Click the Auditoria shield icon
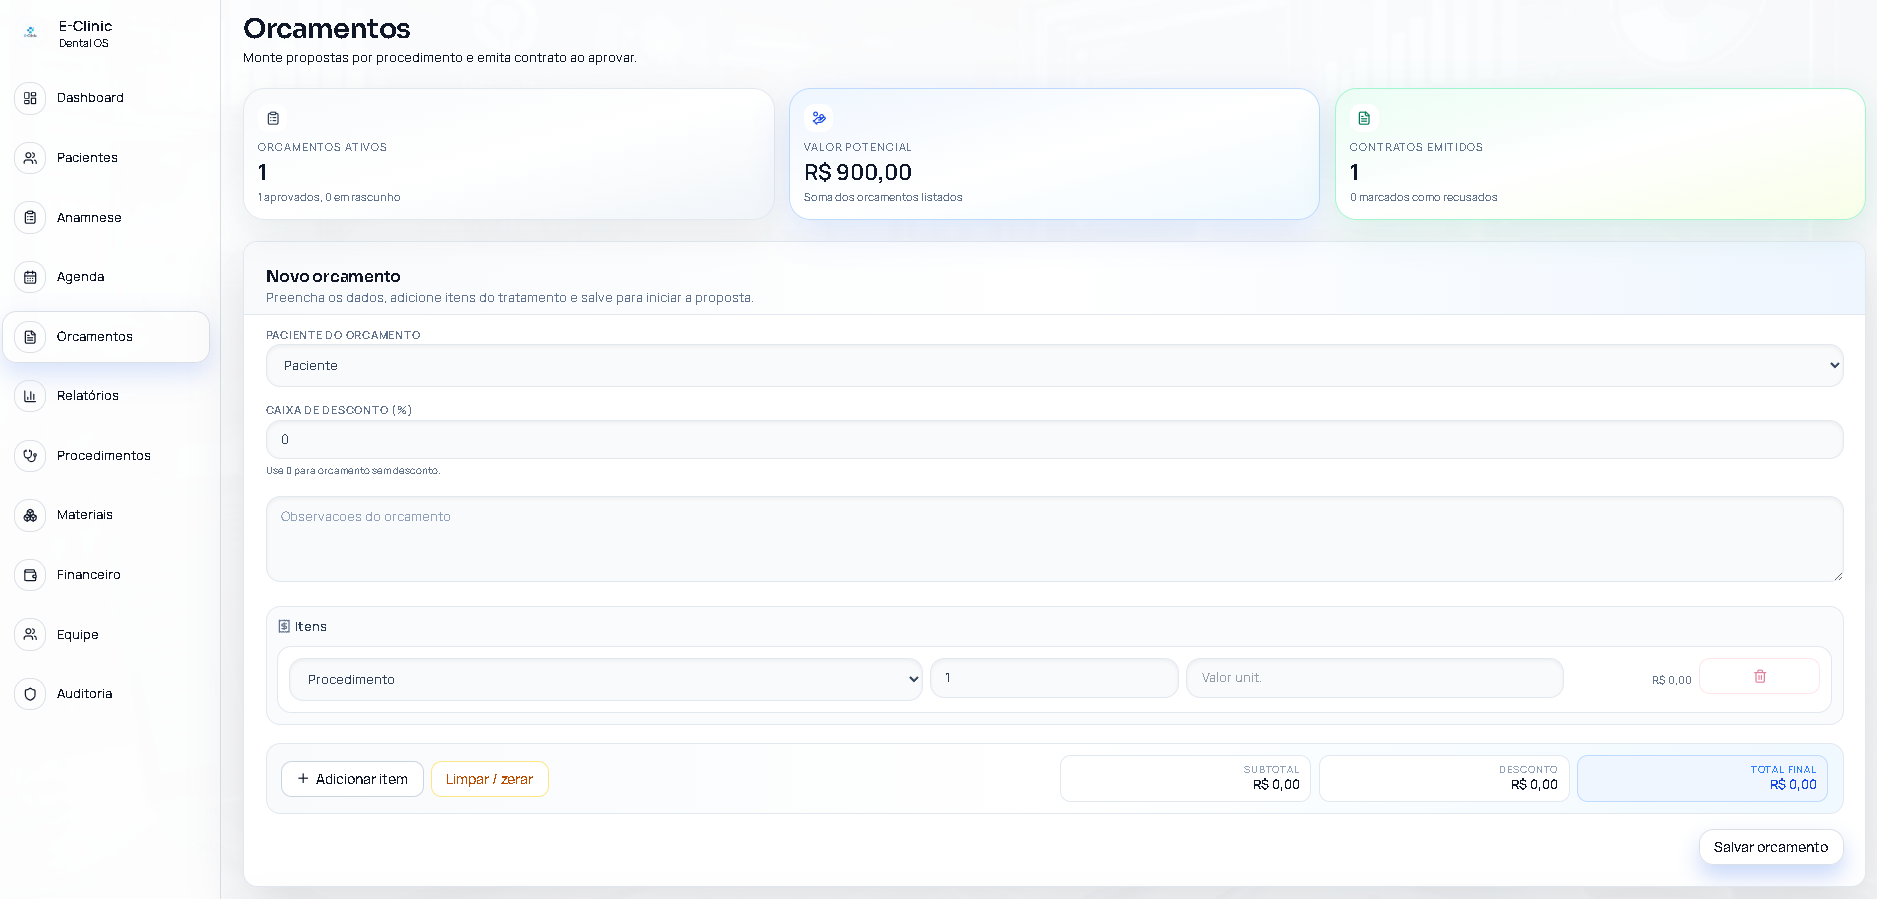The height and width of the screenshot is (899, 1877). pos(30,694)
